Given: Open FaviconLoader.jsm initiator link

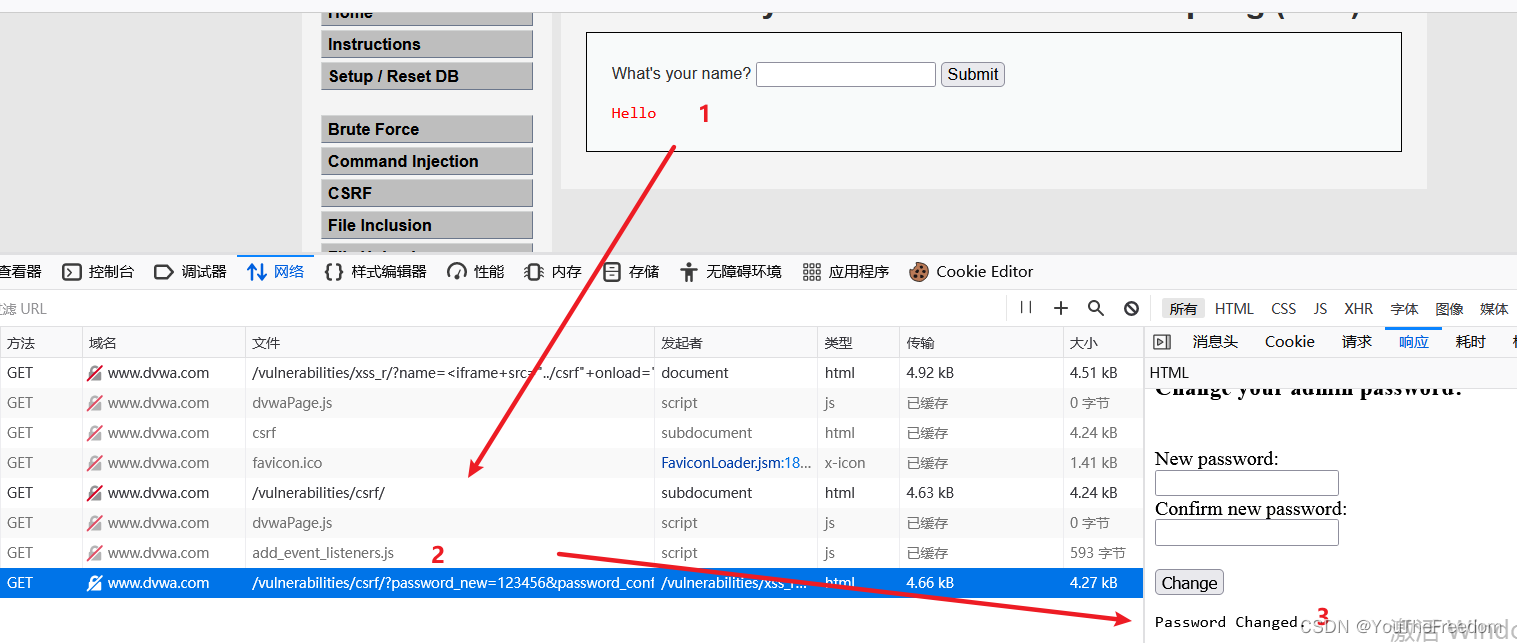Looking at the screenshot, I should click(x=736, y=463).
